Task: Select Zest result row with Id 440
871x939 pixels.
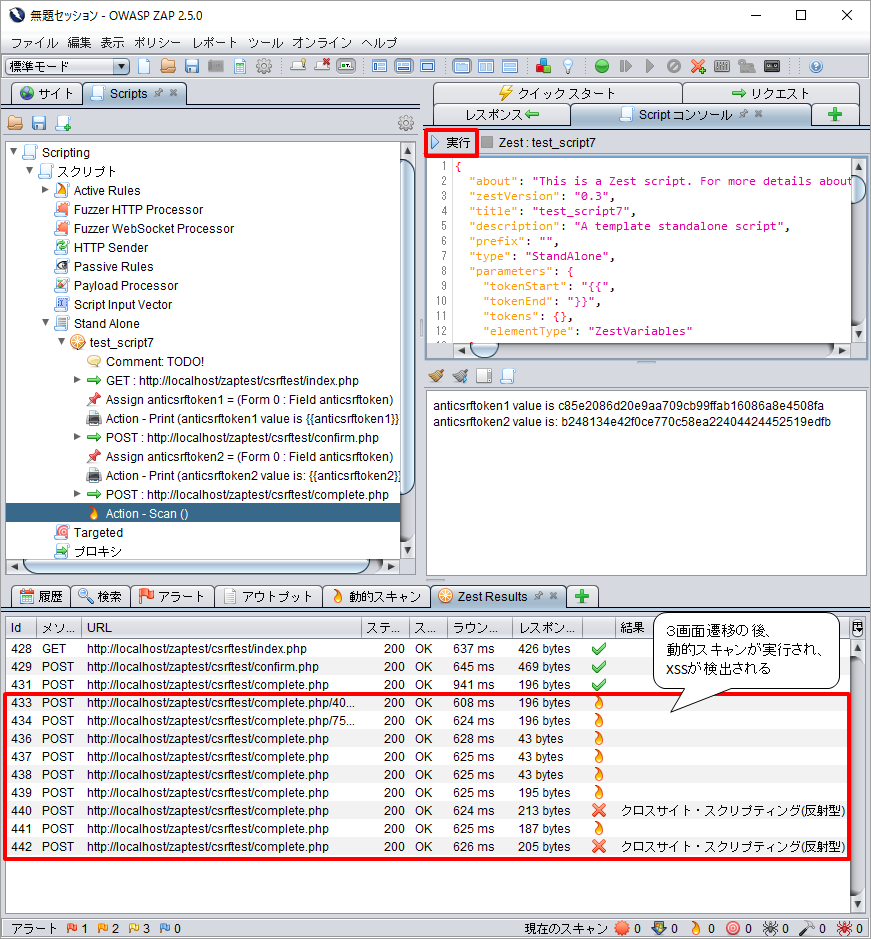Action: pyautogui.click(x=427, y=810)
